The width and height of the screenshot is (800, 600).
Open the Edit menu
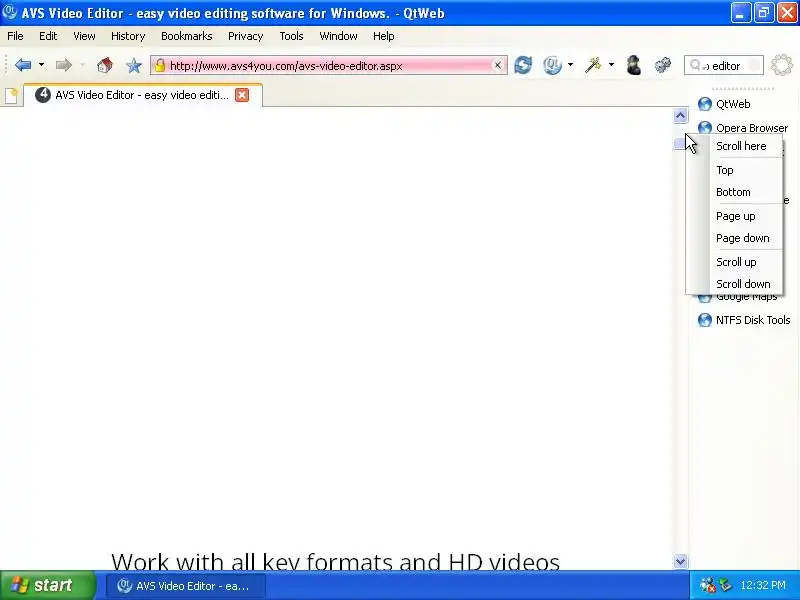(x=48, y=36)
